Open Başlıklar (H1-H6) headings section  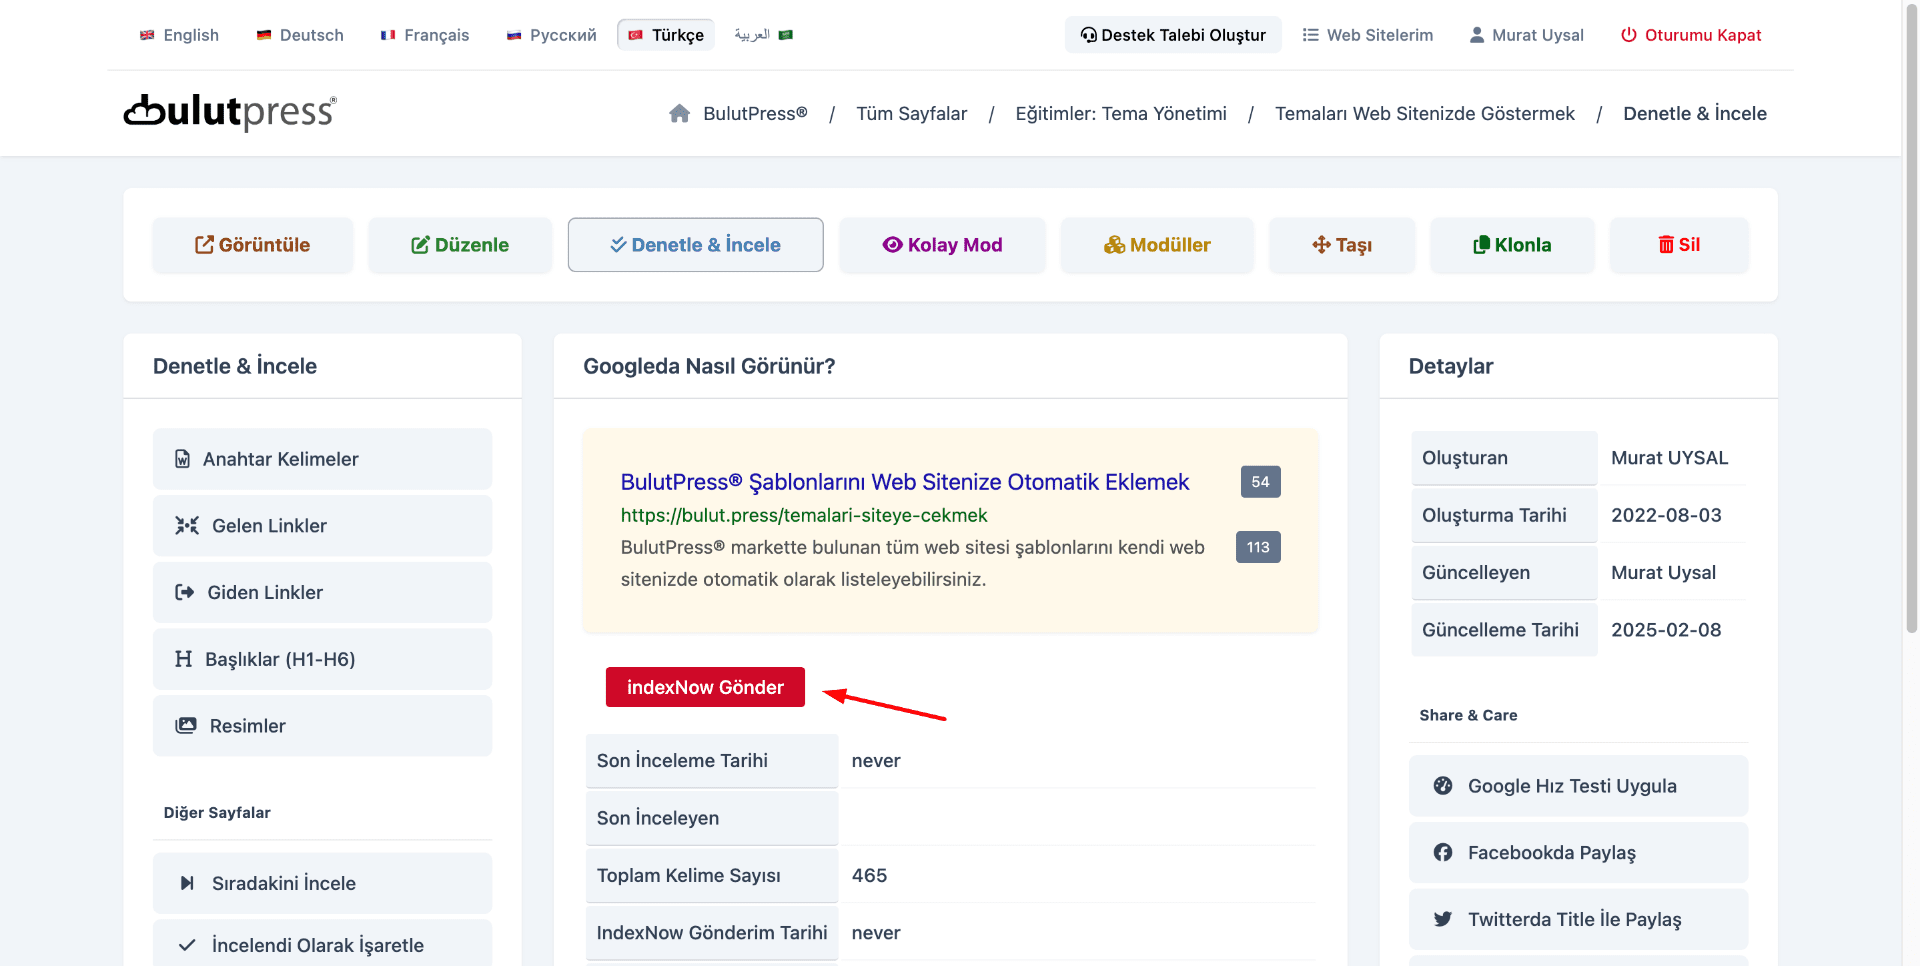click(x=322, y=659)
